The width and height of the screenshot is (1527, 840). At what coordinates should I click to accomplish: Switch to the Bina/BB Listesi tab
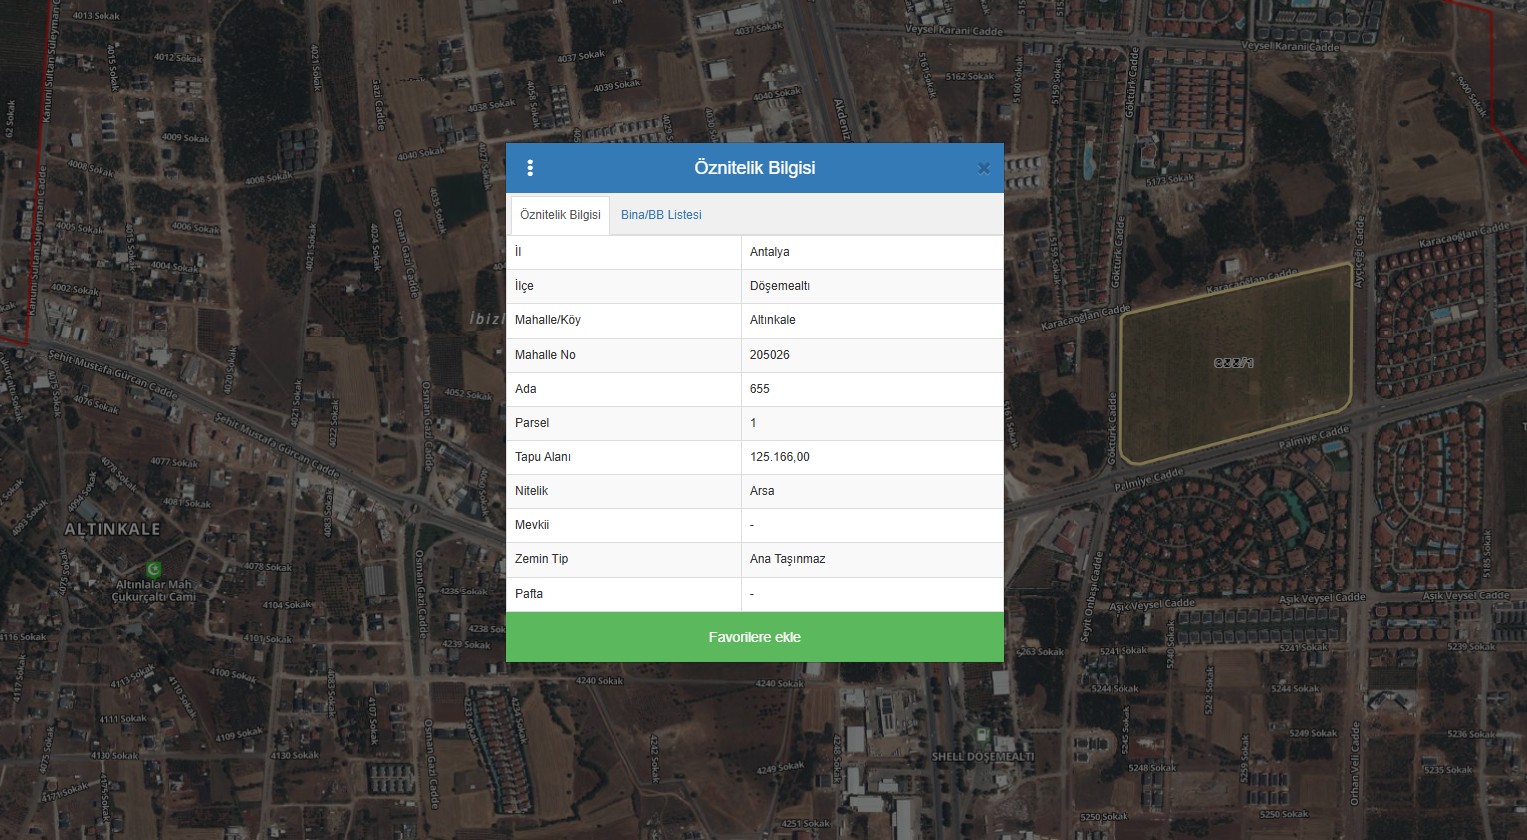tap(661, 215)
